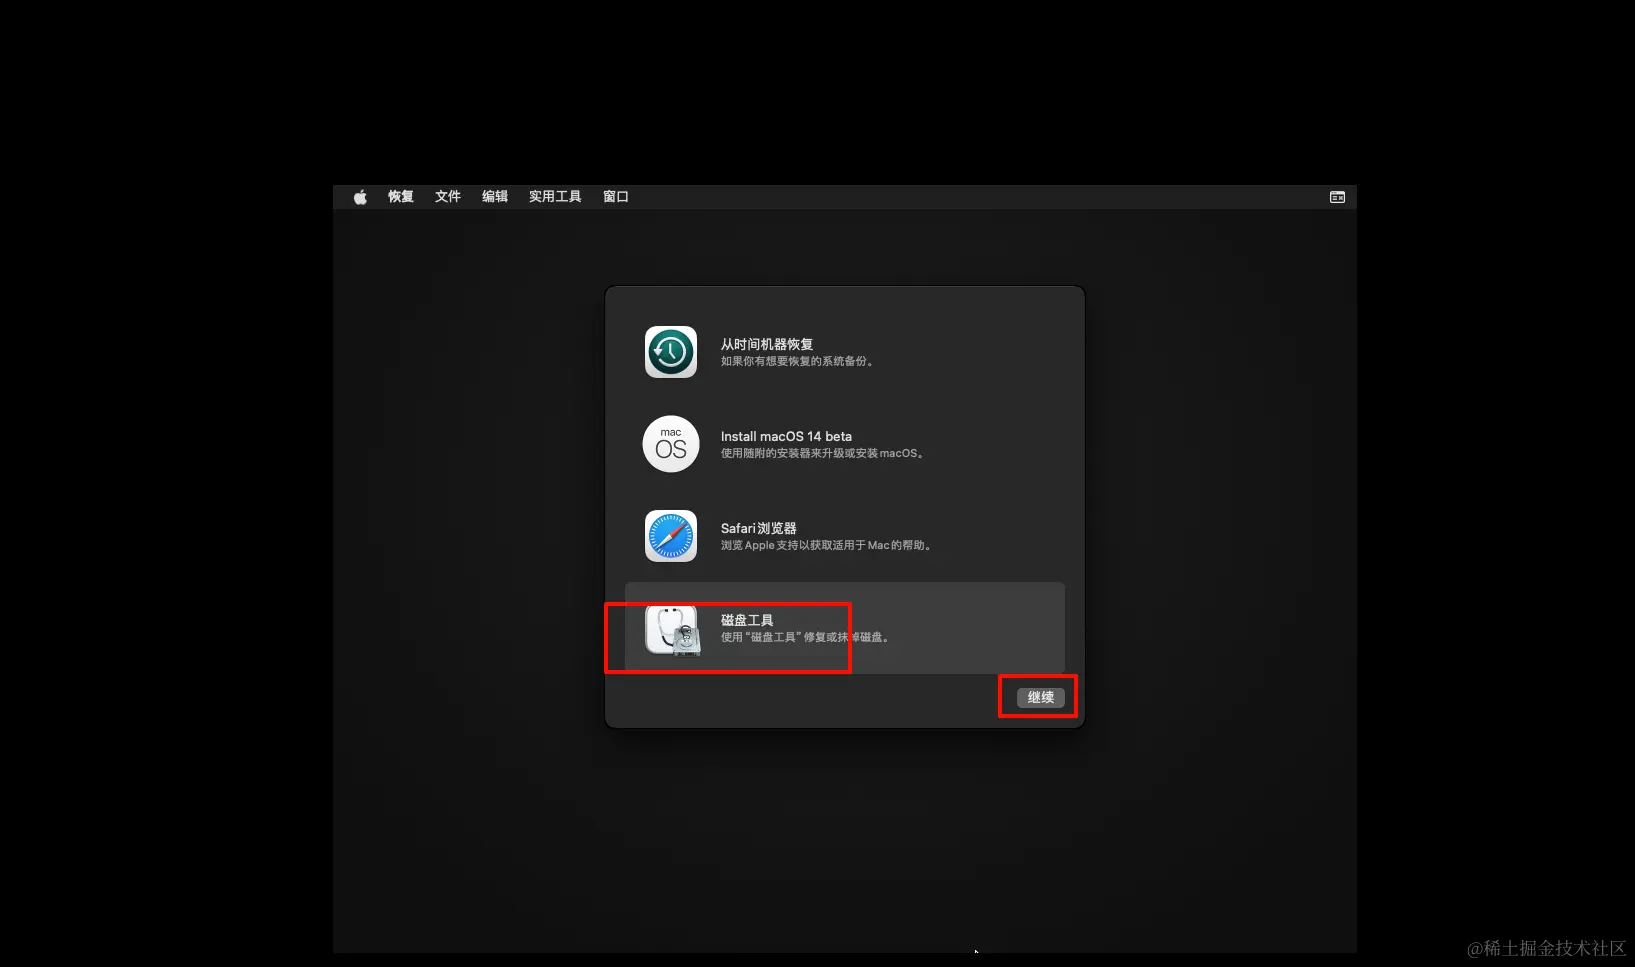
Task: Click description 浏览Apple支持以获取适用于Mac的帮助
Action: click(x=826, y=545)
